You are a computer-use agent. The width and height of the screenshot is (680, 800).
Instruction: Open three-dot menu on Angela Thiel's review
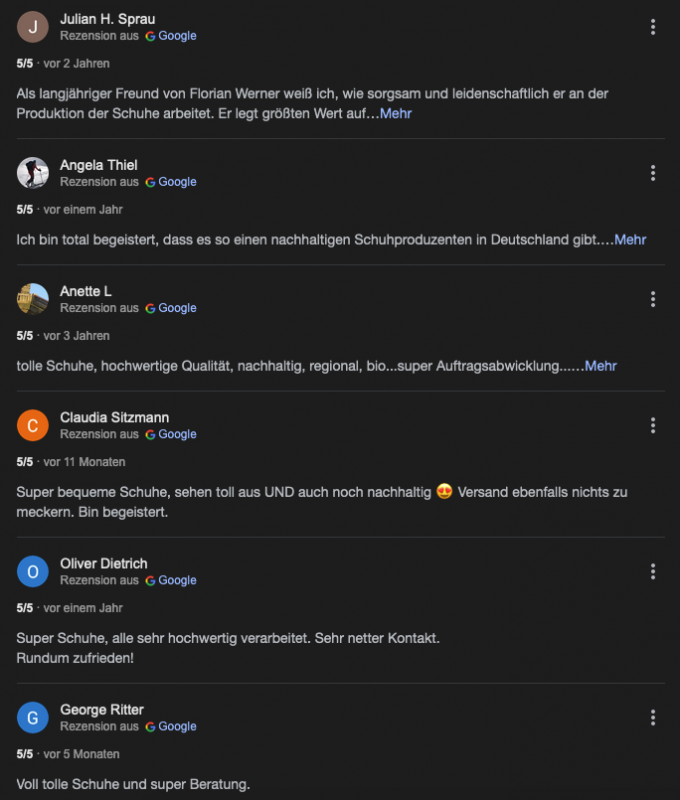coord(652,173)
